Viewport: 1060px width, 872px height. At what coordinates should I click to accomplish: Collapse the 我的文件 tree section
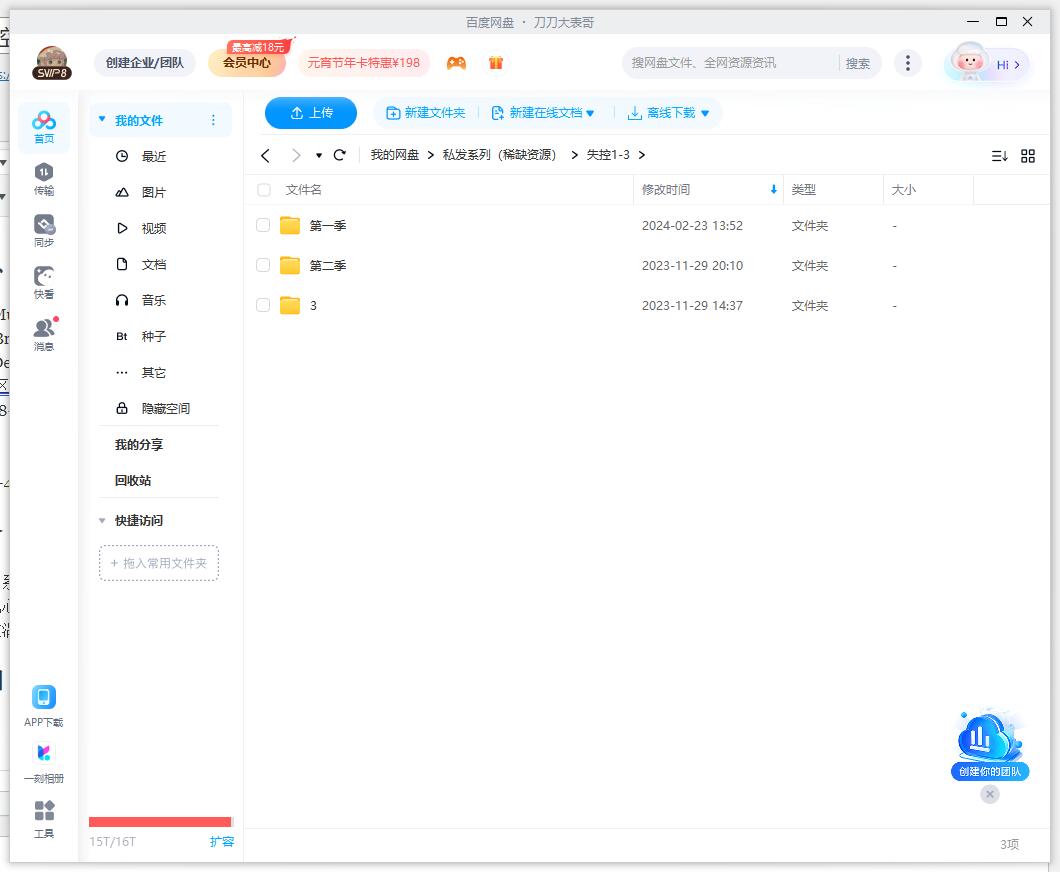tap(102, 120)
